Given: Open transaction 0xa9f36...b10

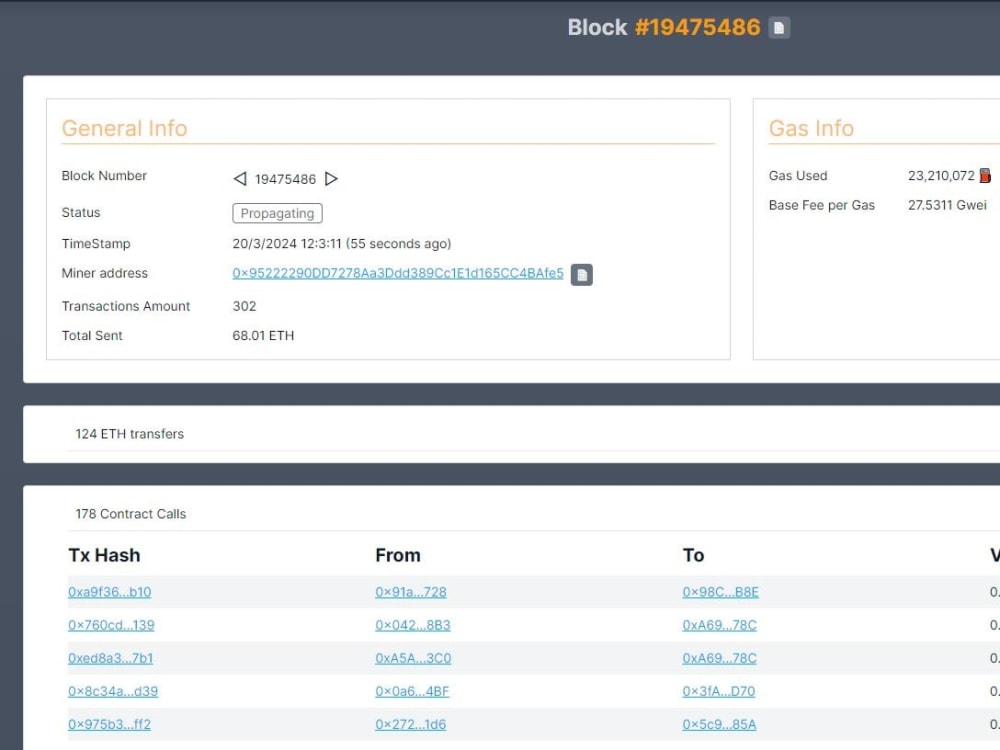Looking at the screenshot, I should pos(110,592).
